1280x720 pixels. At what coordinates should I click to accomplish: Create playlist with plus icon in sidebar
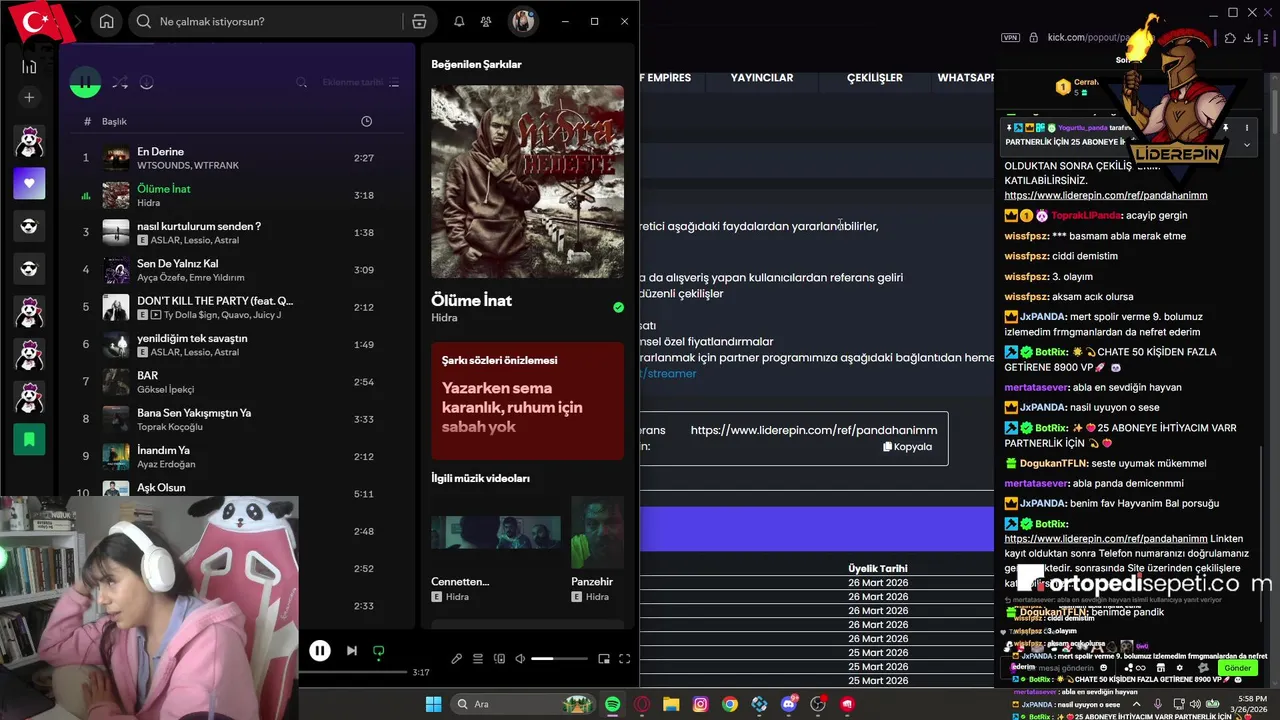click(x=29, y=98)
